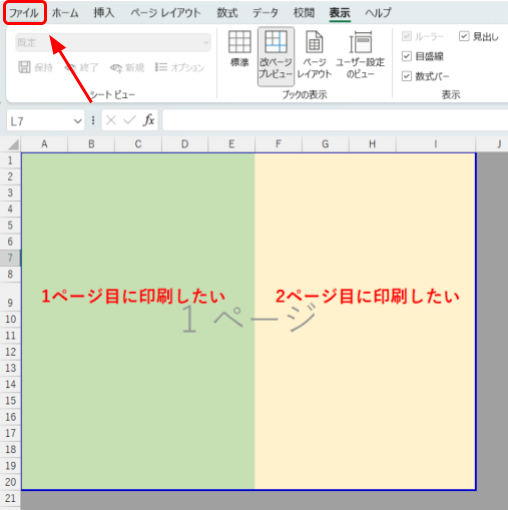
Task: Open the 校閲 tab
Action: point(304,13)
